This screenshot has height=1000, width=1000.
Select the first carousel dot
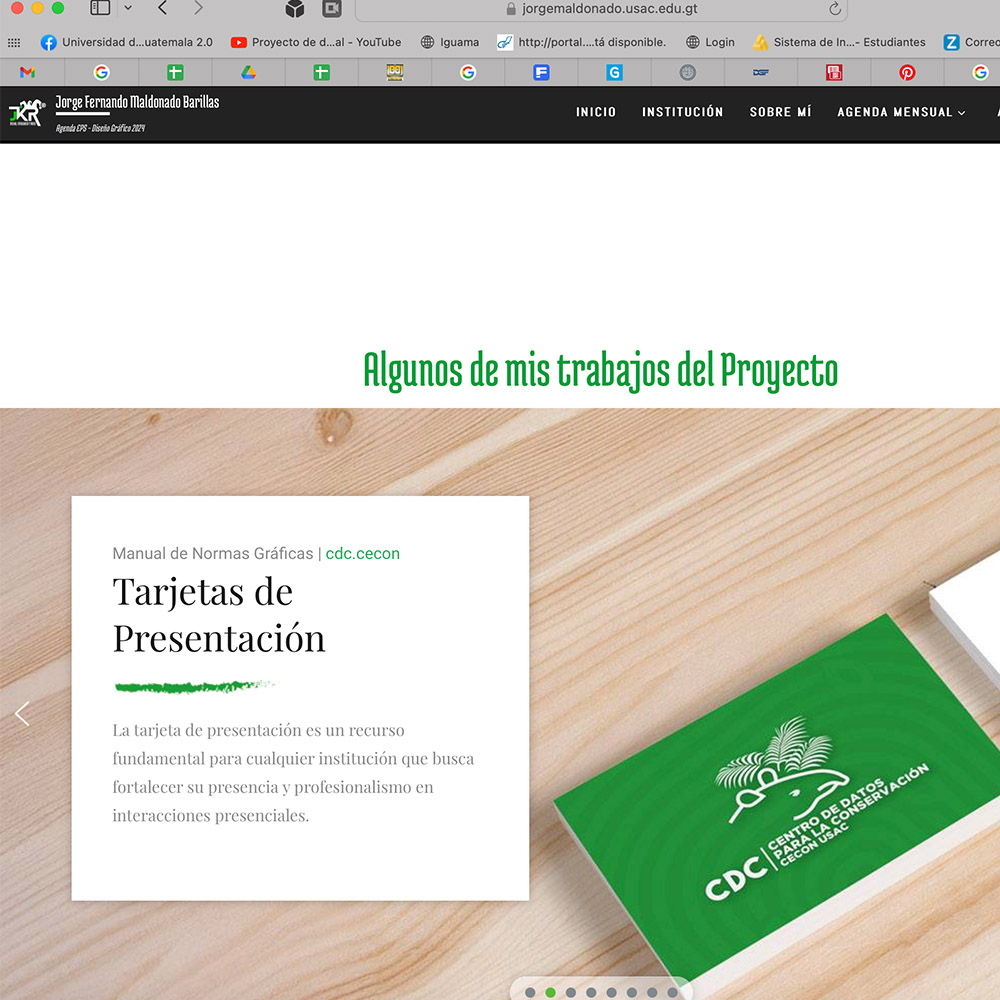[x=530, y=992]
